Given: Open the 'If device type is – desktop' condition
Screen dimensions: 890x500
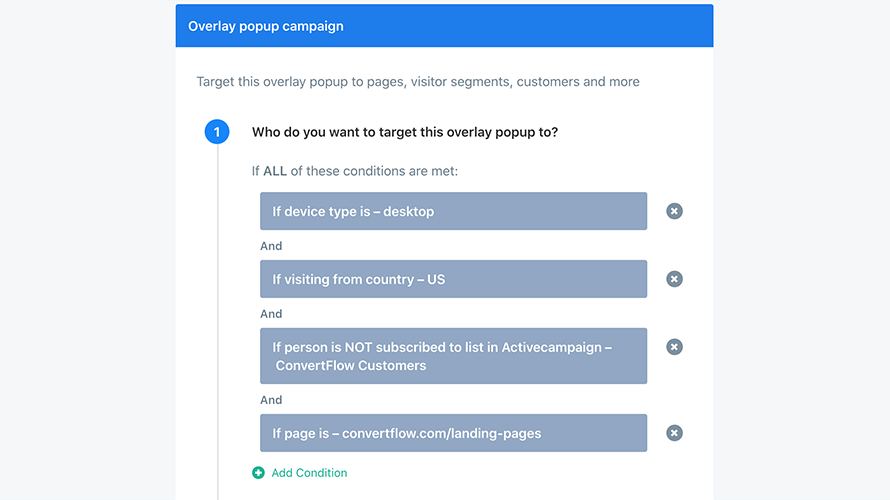Looking at the screenshot, I should pos(453,211).
